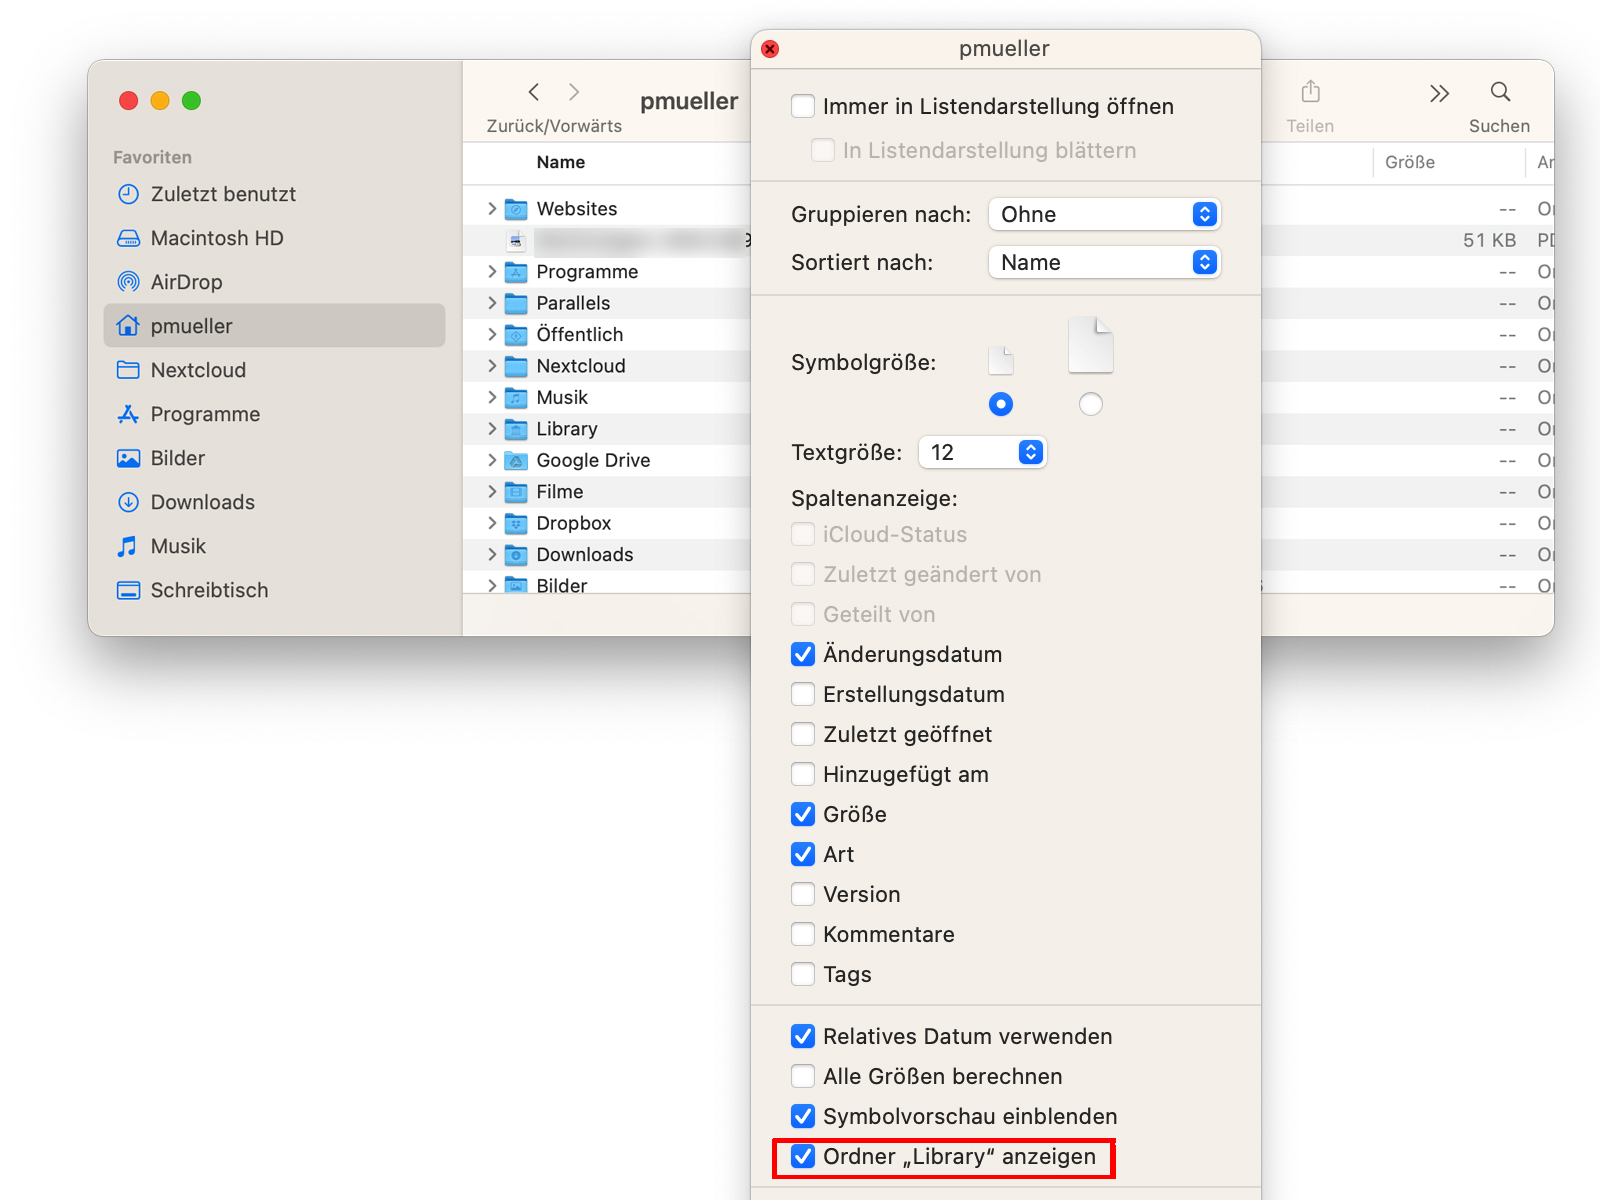Viewport: 1600px width, 1200px height.
Task: Select the Dropbox folder in the list
Action: coord(573,523)
